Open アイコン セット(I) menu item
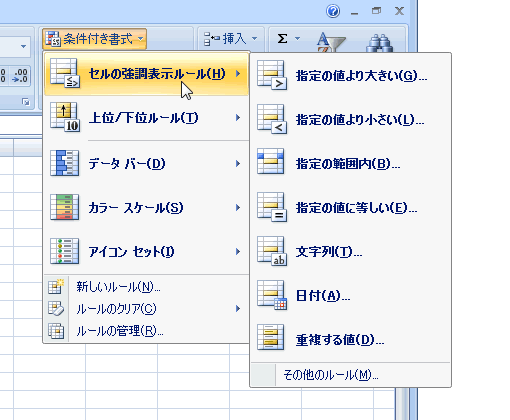 146,252
